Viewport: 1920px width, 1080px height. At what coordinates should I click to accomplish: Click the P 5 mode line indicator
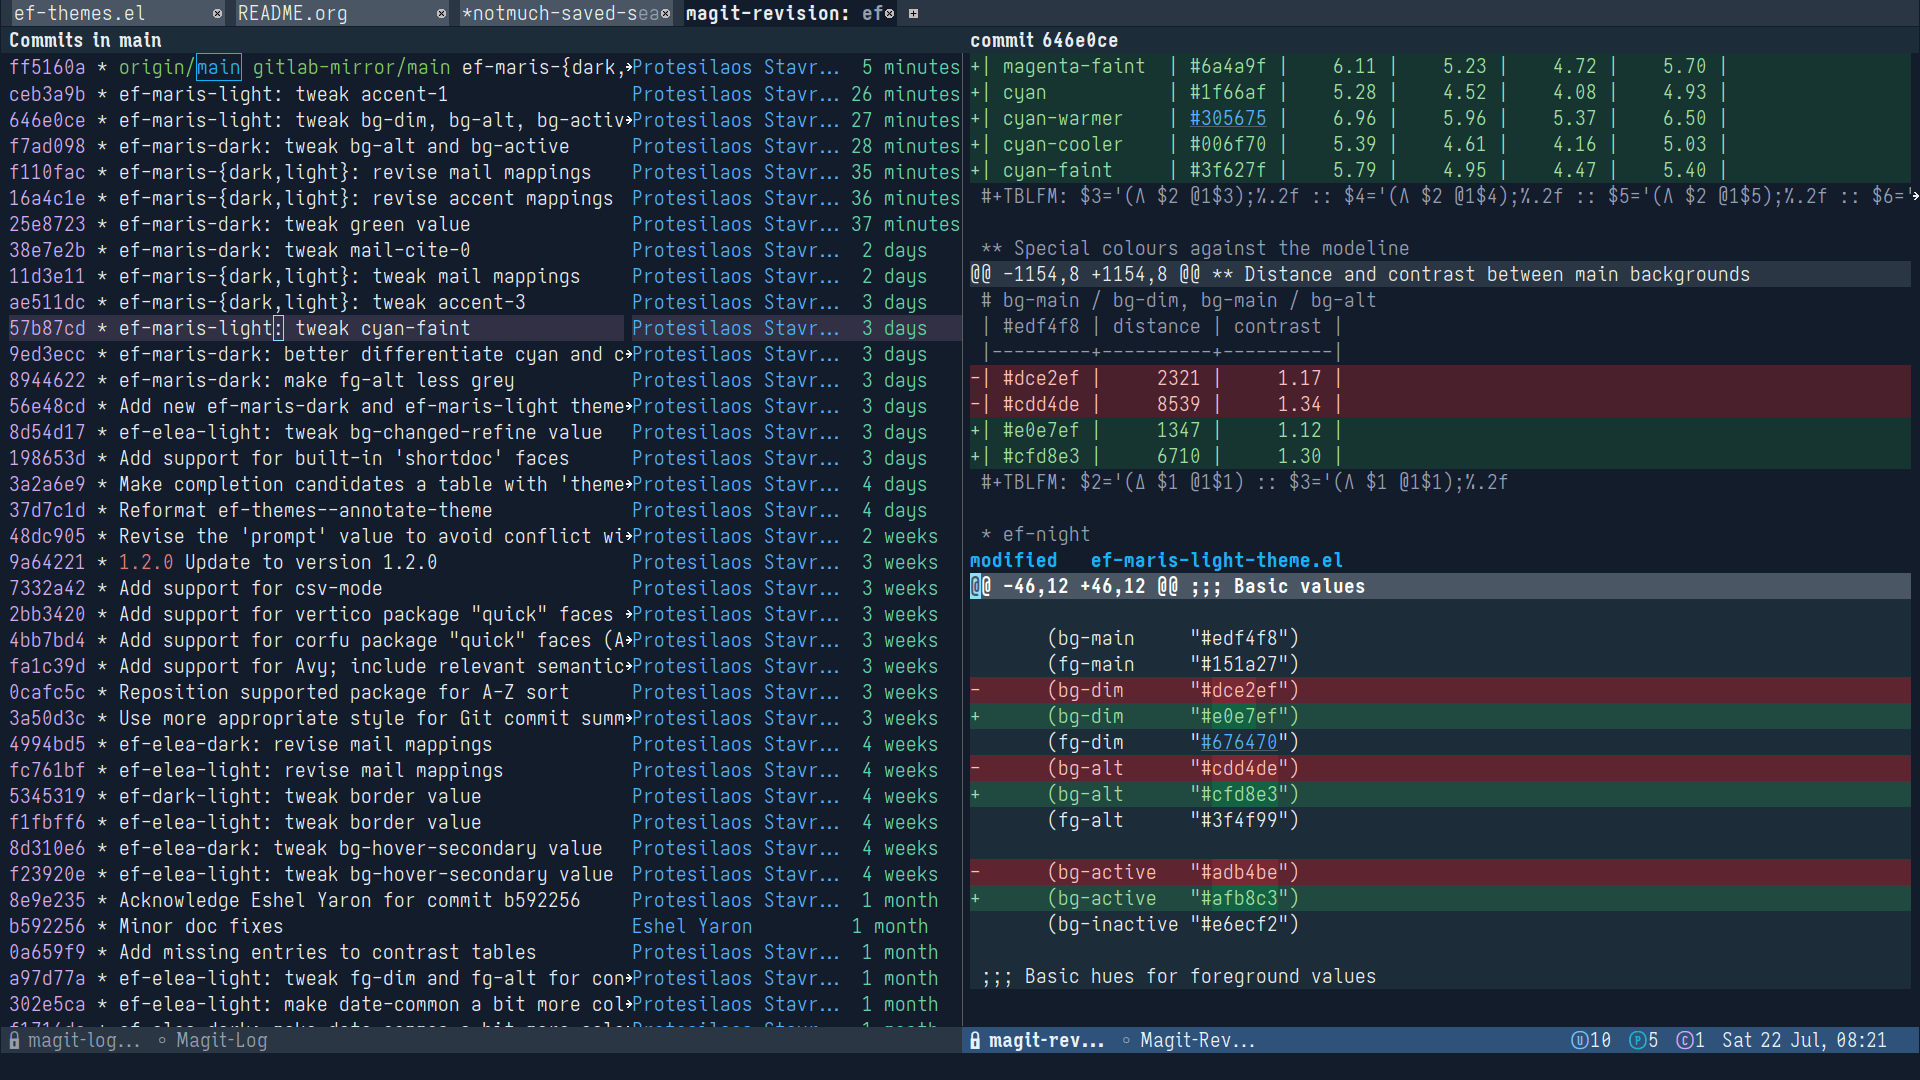click(x=1643, y=1040)
